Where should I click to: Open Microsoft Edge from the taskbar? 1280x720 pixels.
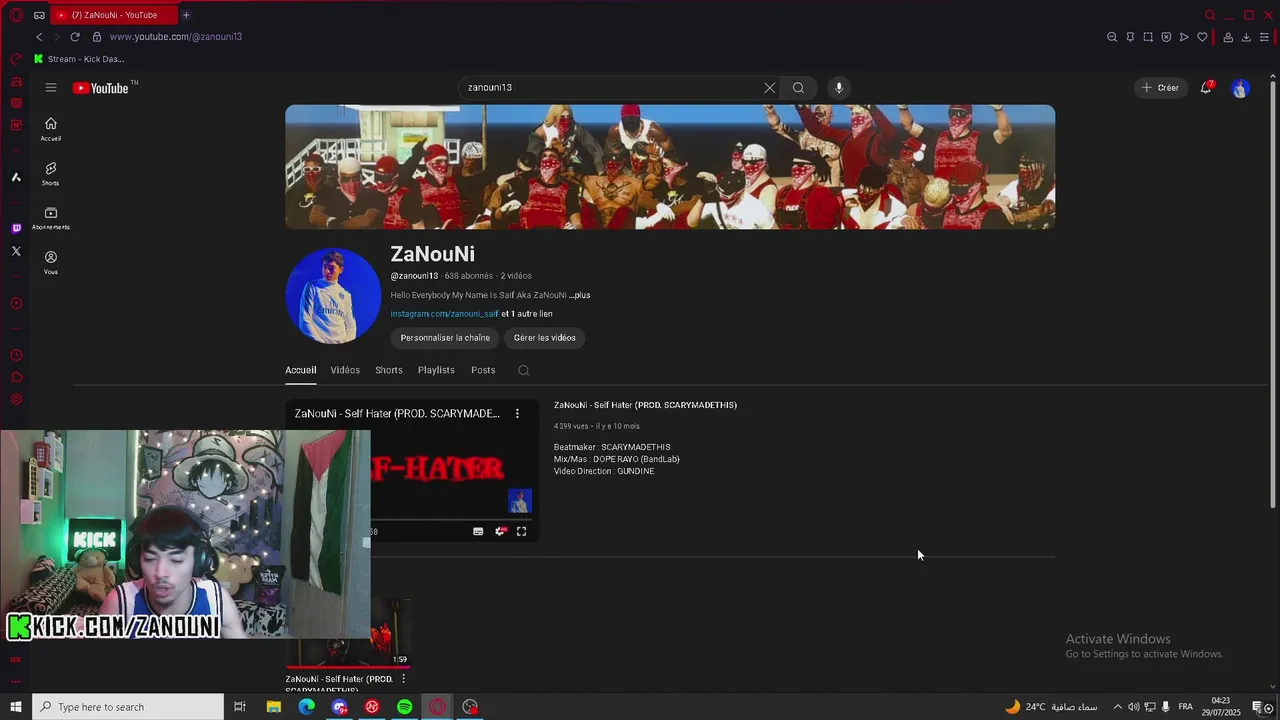[307, 707]
